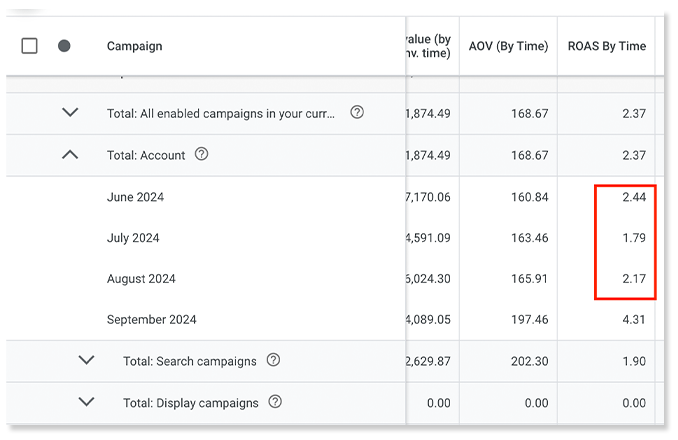Screen dimensions: 678x440
Task: Click the June 2024 AOV value 160.84
Action: coord(527,197)
